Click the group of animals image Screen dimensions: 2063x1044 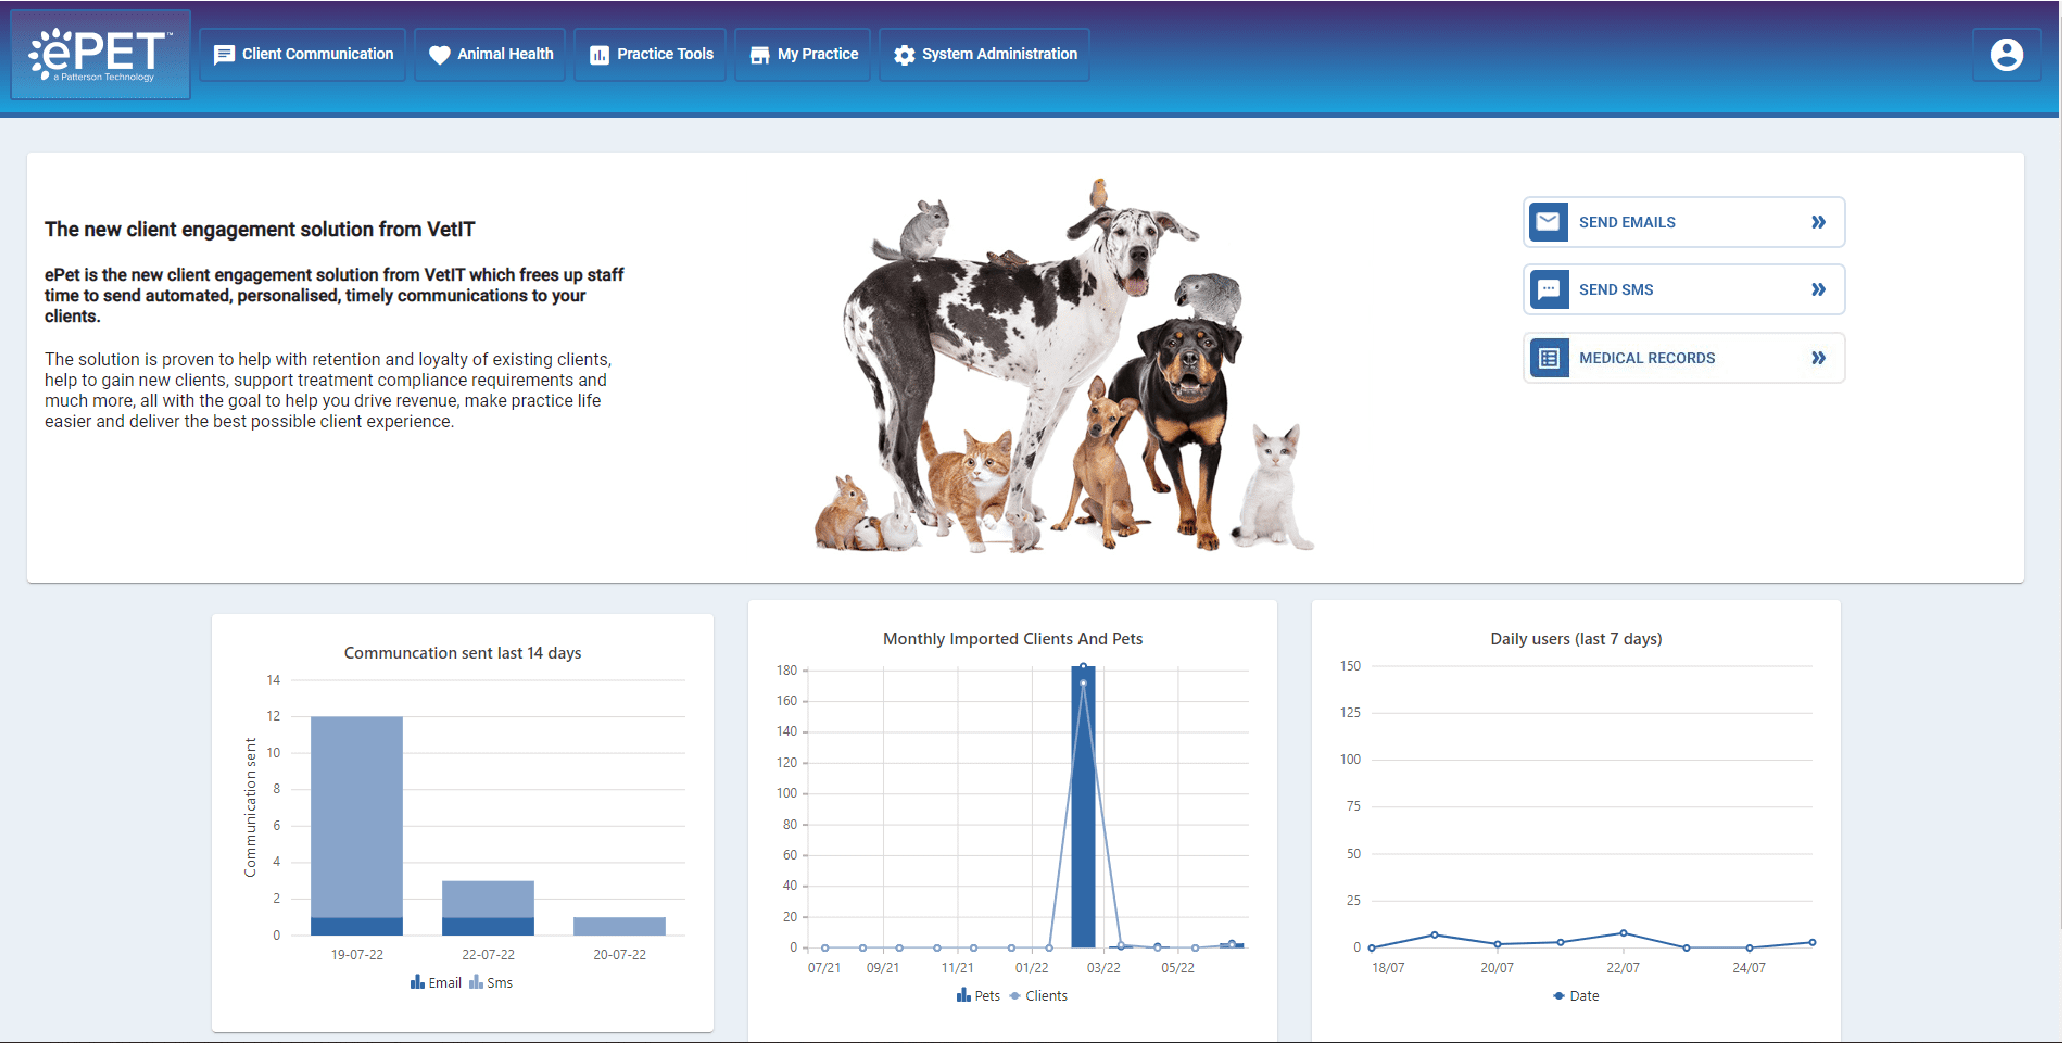1063,366
